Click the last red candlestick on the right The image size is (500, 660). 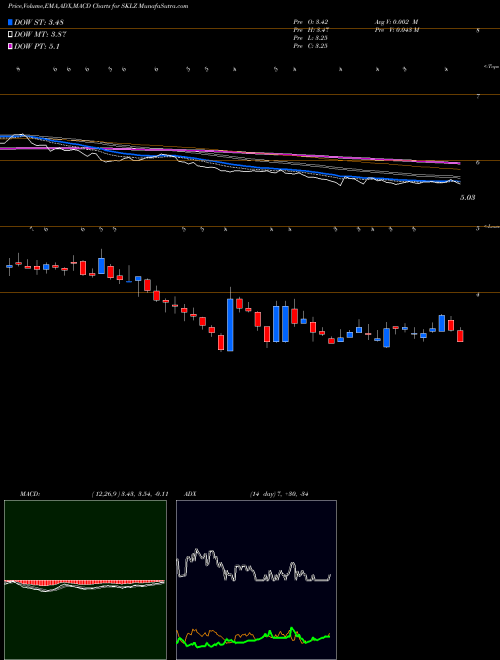click(460, 336)
